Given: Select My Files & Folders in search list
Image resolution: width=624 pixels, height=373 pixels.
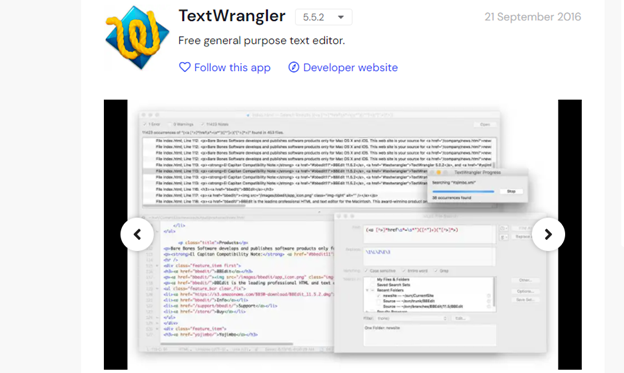Looking at the screenshot, I should 393,280.
